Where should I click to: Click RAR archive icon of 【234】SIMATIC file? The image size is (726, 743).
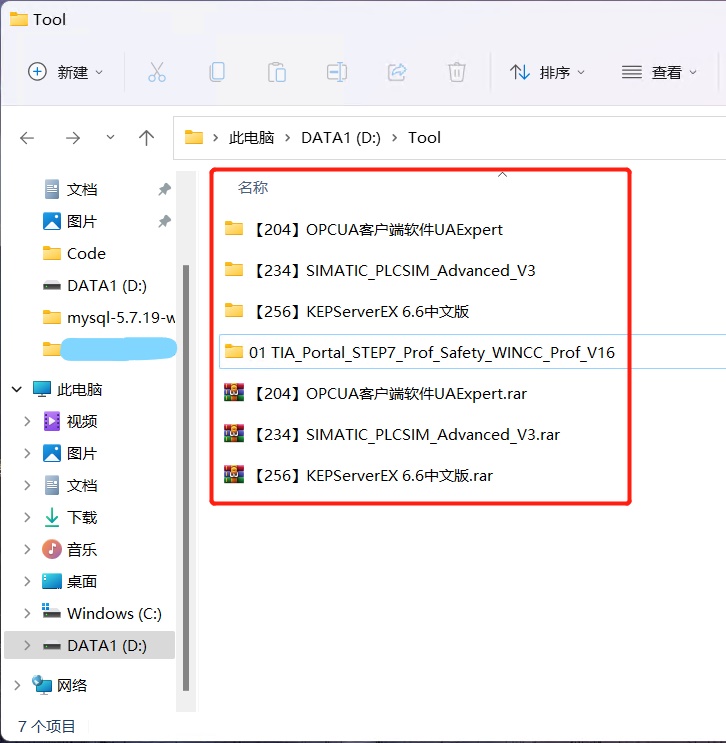tap(234, 433)
